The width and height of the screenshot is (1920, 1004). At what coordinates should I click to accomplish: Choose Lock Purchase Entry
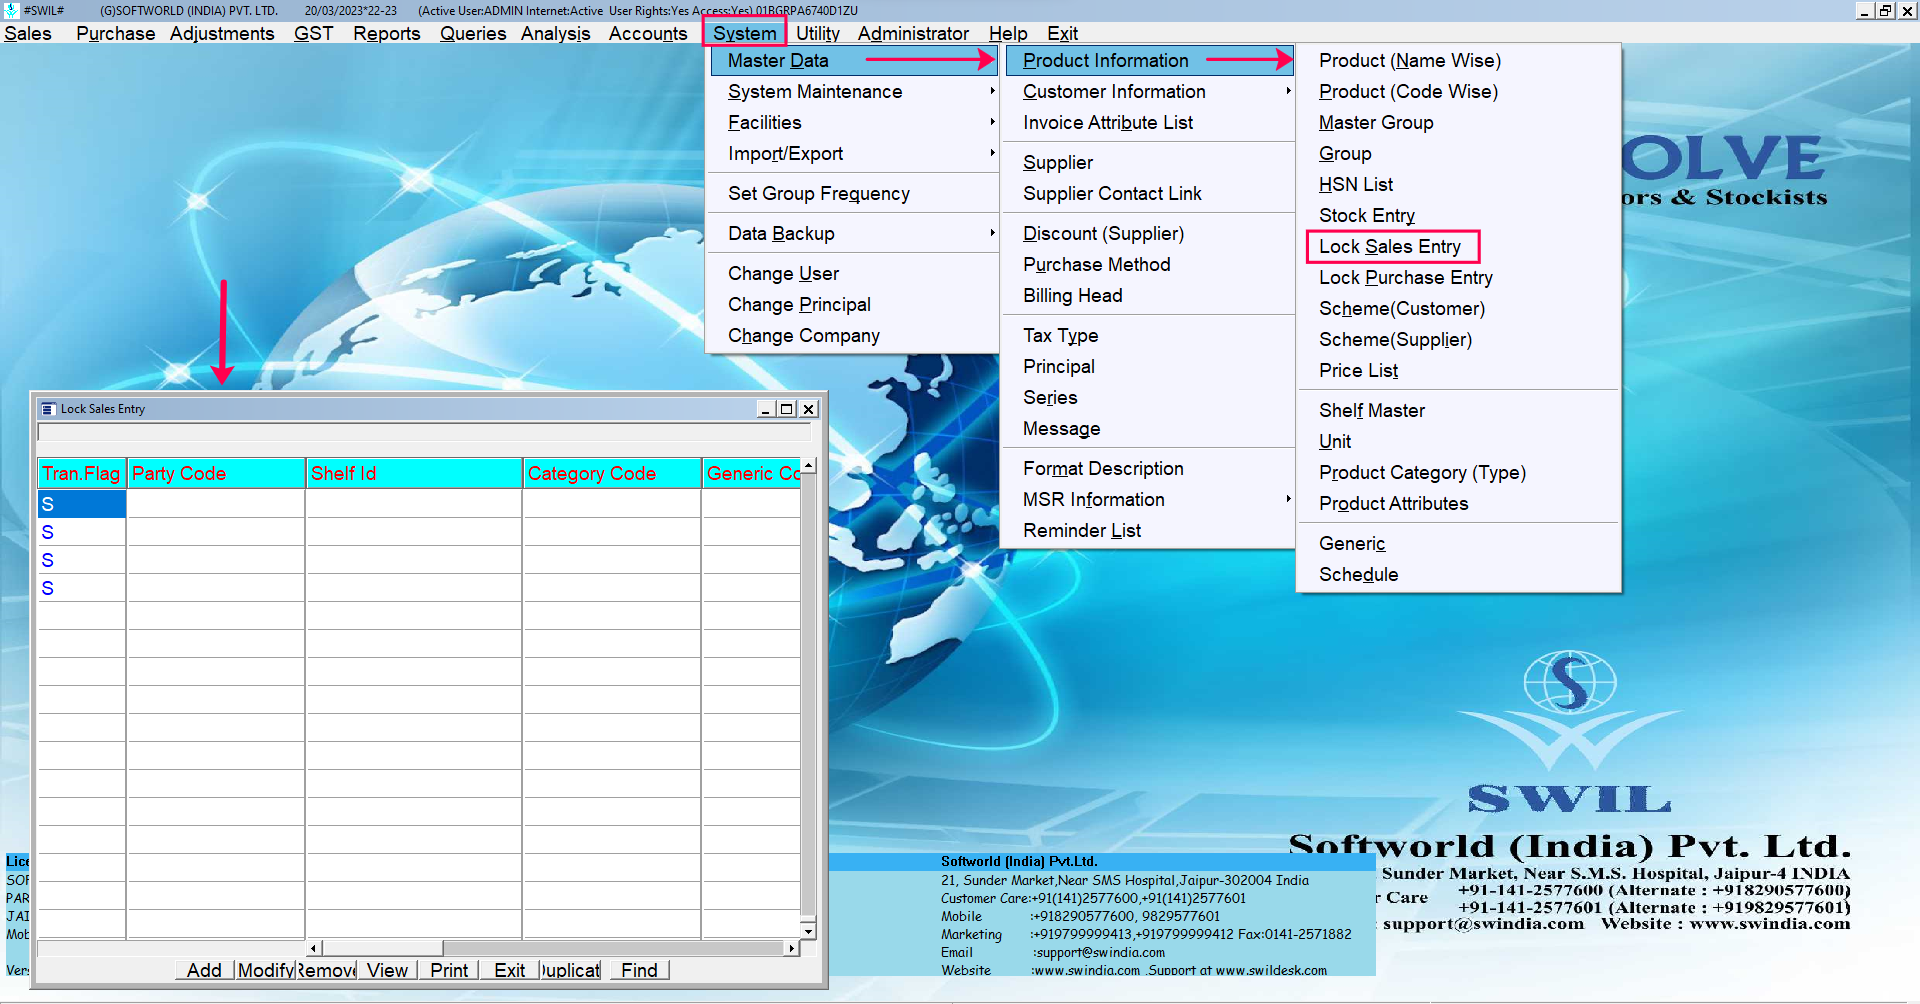pos(1458,277)
